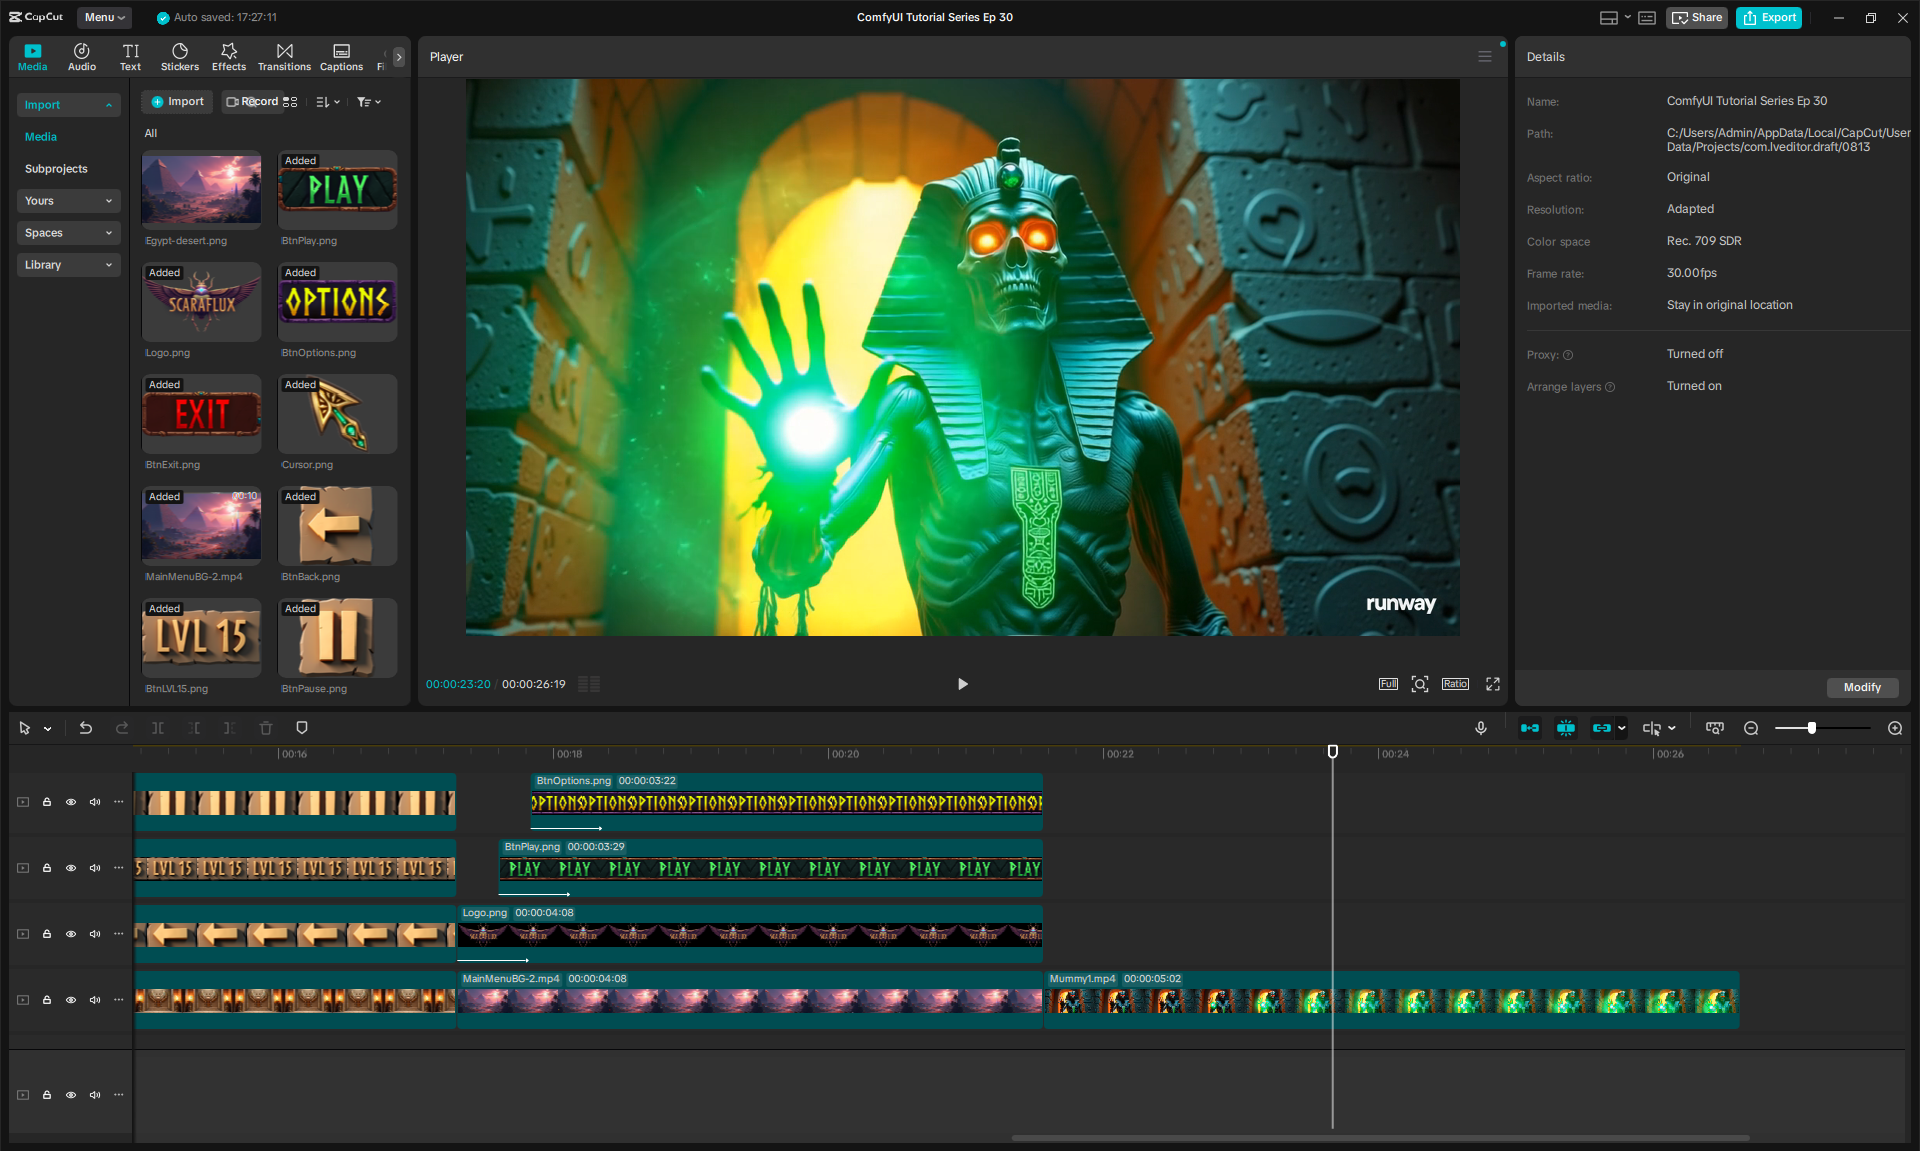Mute the bottom MainMenuBG video track
The image size is (1920, 1151).
95,1000
